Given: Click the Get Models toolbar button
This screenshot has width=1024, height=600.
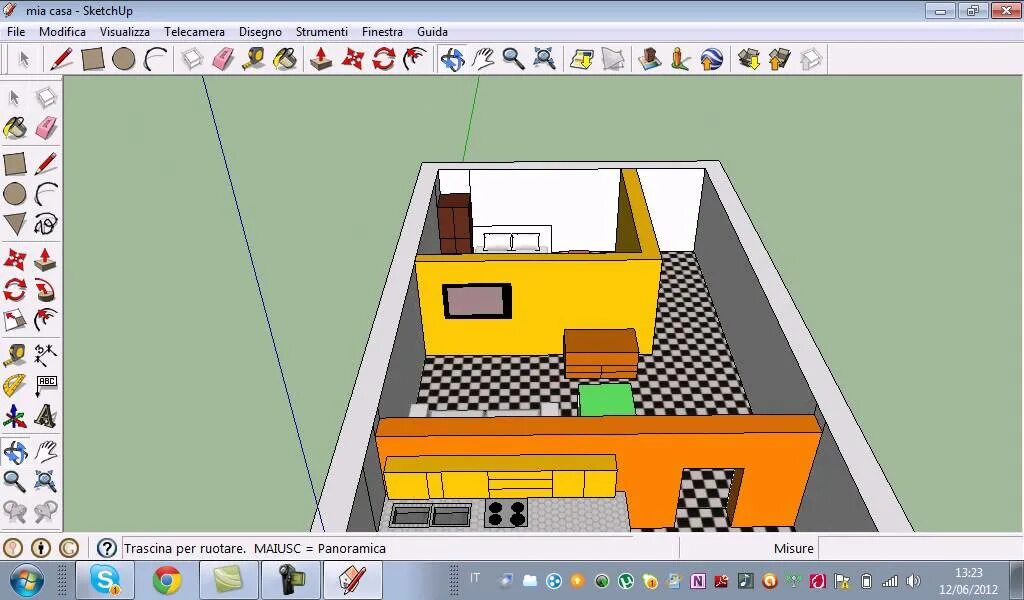Looking at the screenshot, I should tap(748, 59).
